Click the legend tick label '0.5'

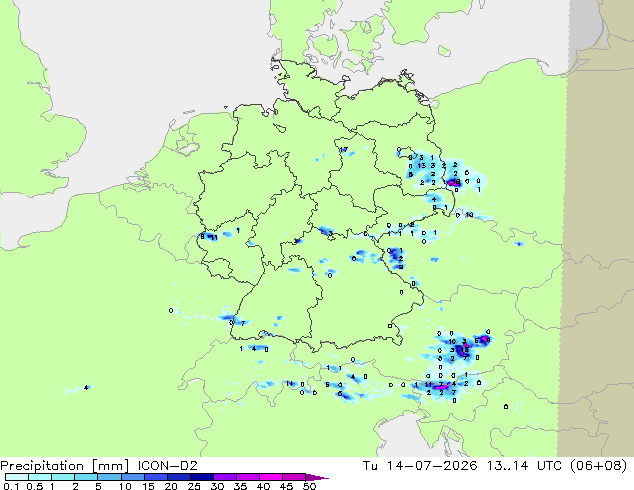coord(35,486)
